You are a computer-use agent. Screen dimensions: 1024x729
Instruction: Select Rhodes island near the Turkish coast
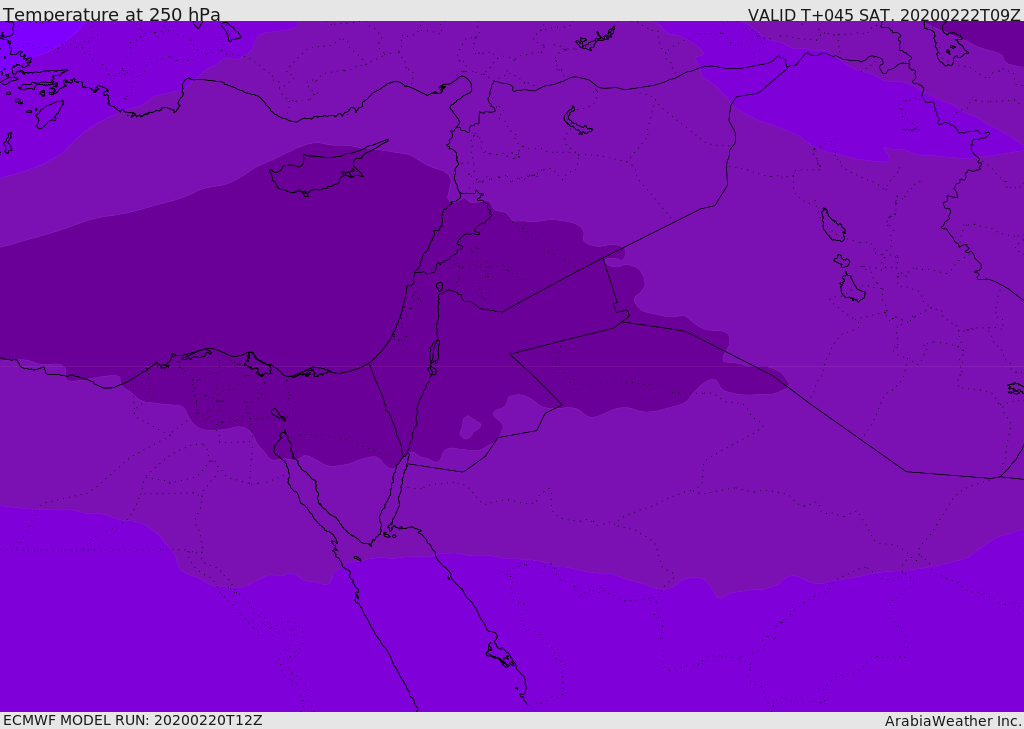[x=49, y=114]
